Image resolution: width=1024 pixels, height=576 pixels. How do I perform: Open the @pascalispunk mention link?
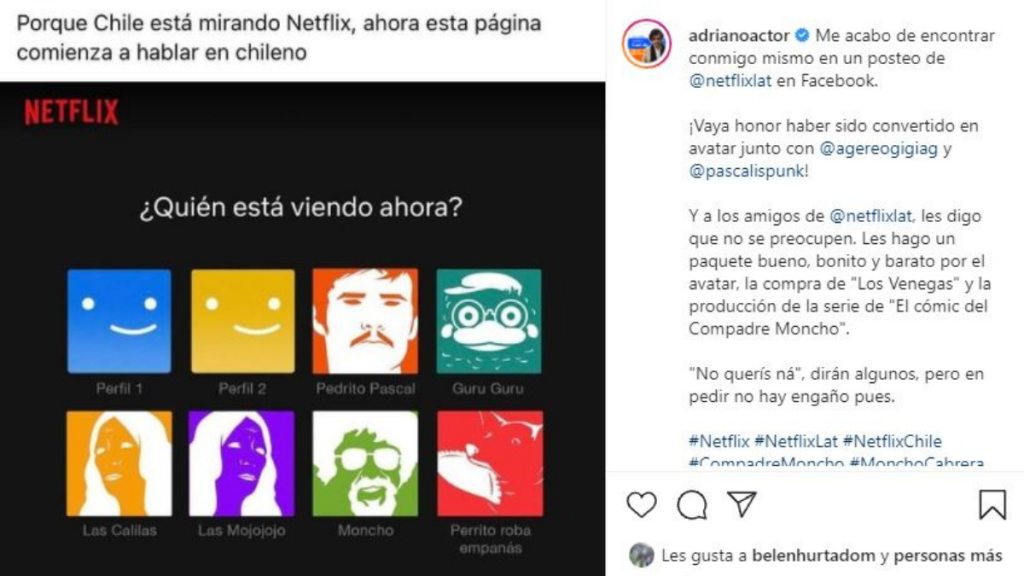(x=746, y=171)
